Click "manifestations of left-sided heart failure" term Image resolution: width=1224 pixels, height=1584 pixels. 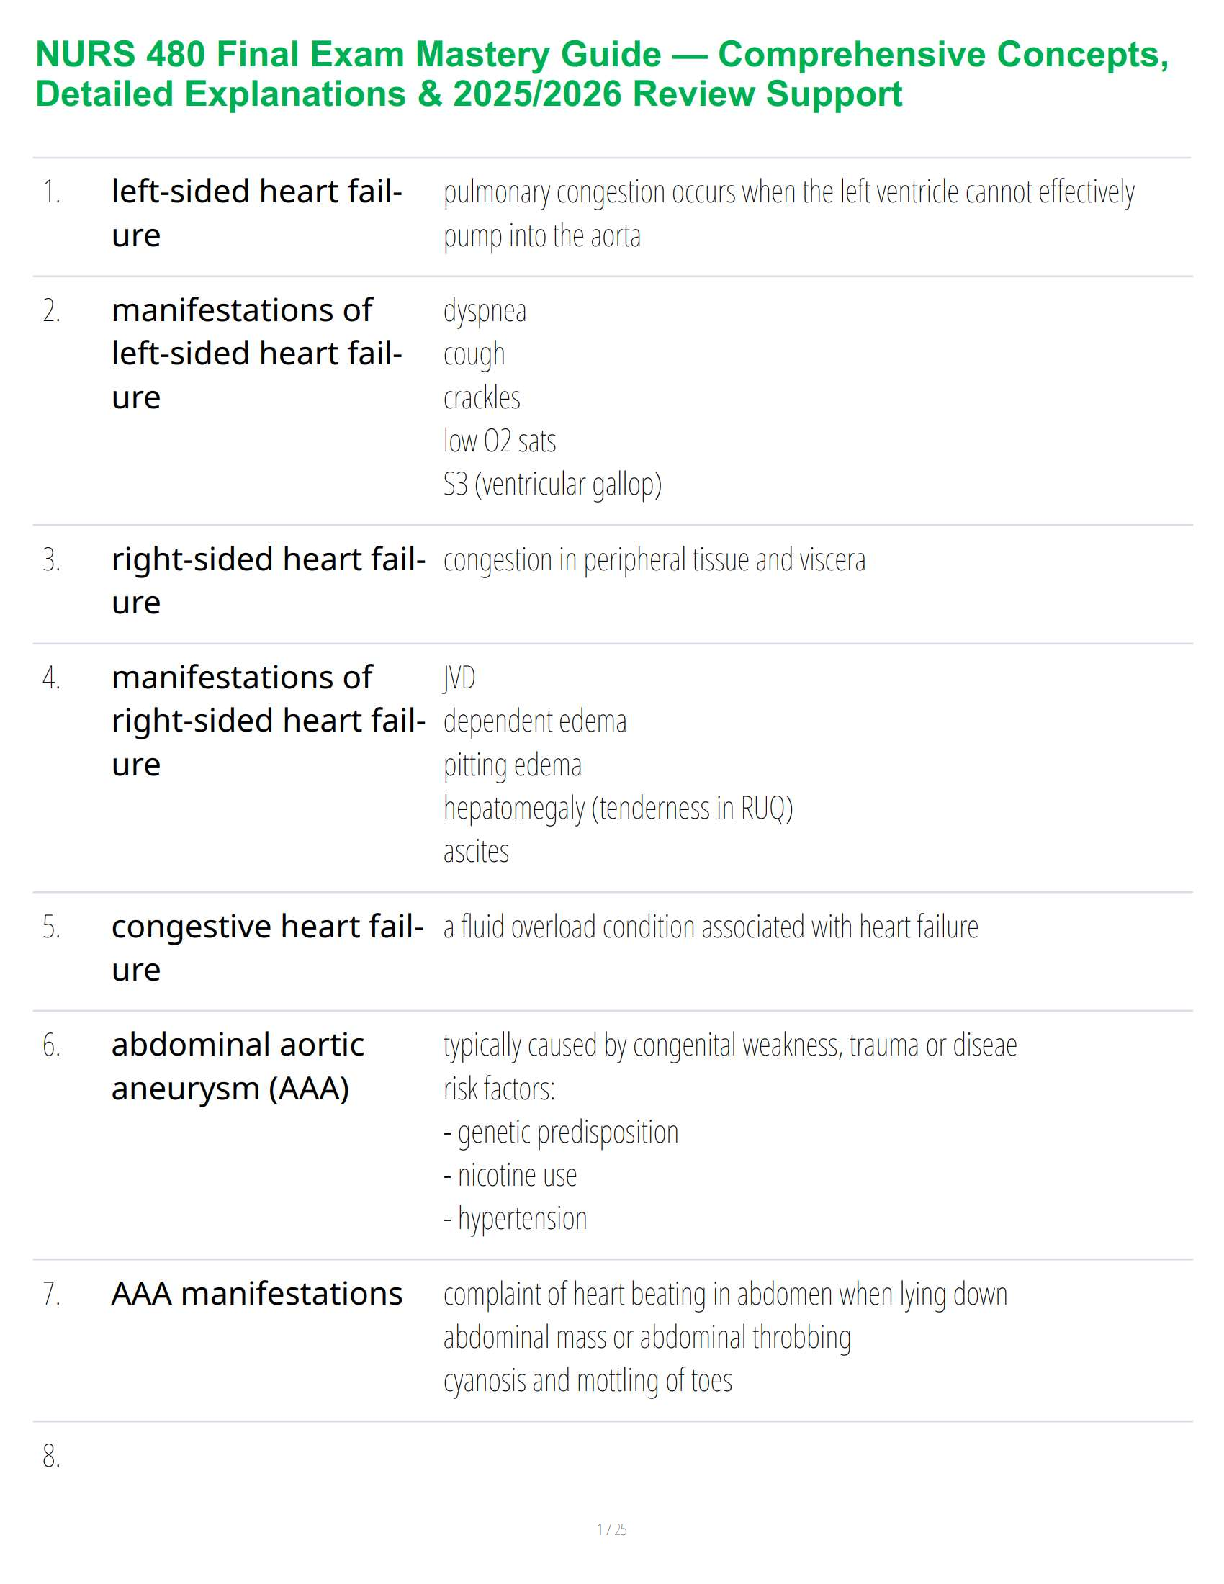(x=257, y=353)
